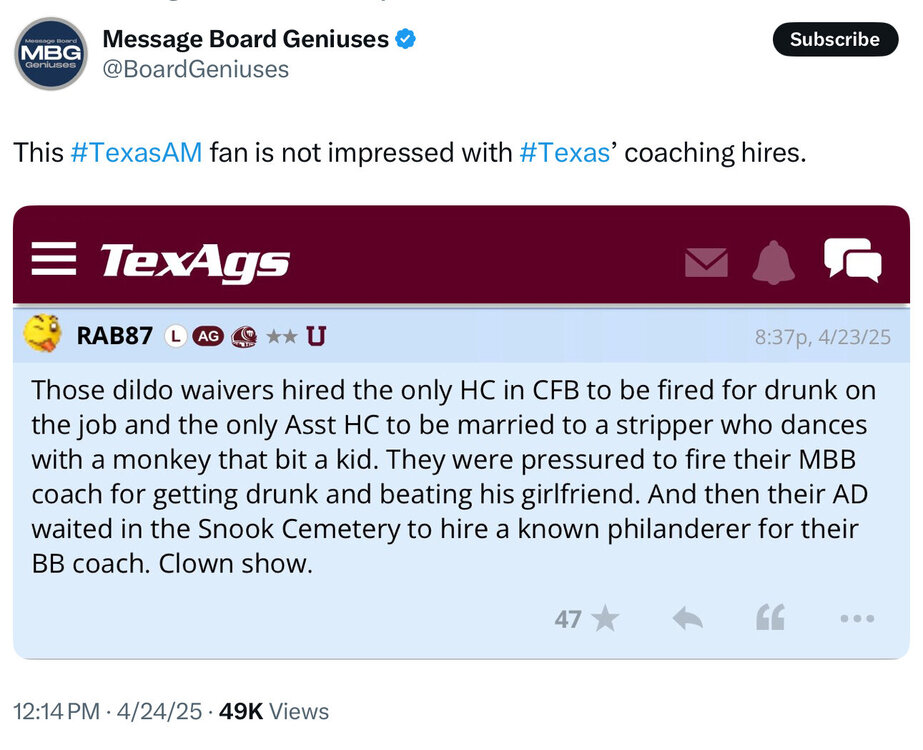
Task: Quote the post with quotation icon
Action: pyautogui.click(x=770, y=620)
